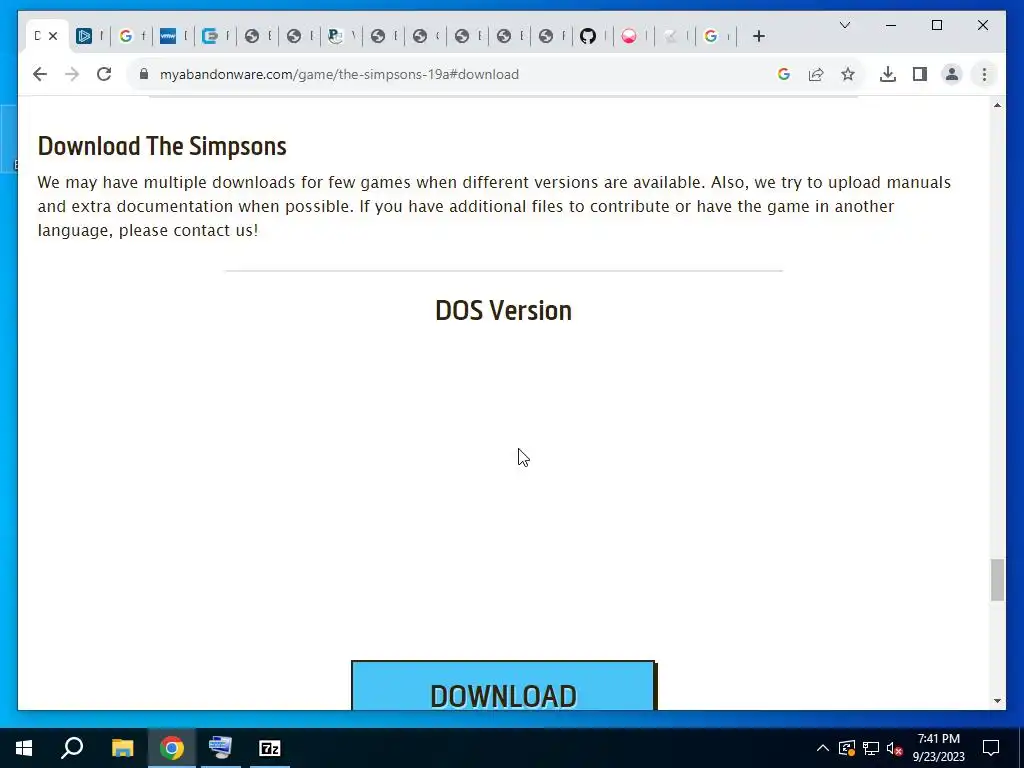
Task: Open the Windows Start menu
Action: click(24, 748)
